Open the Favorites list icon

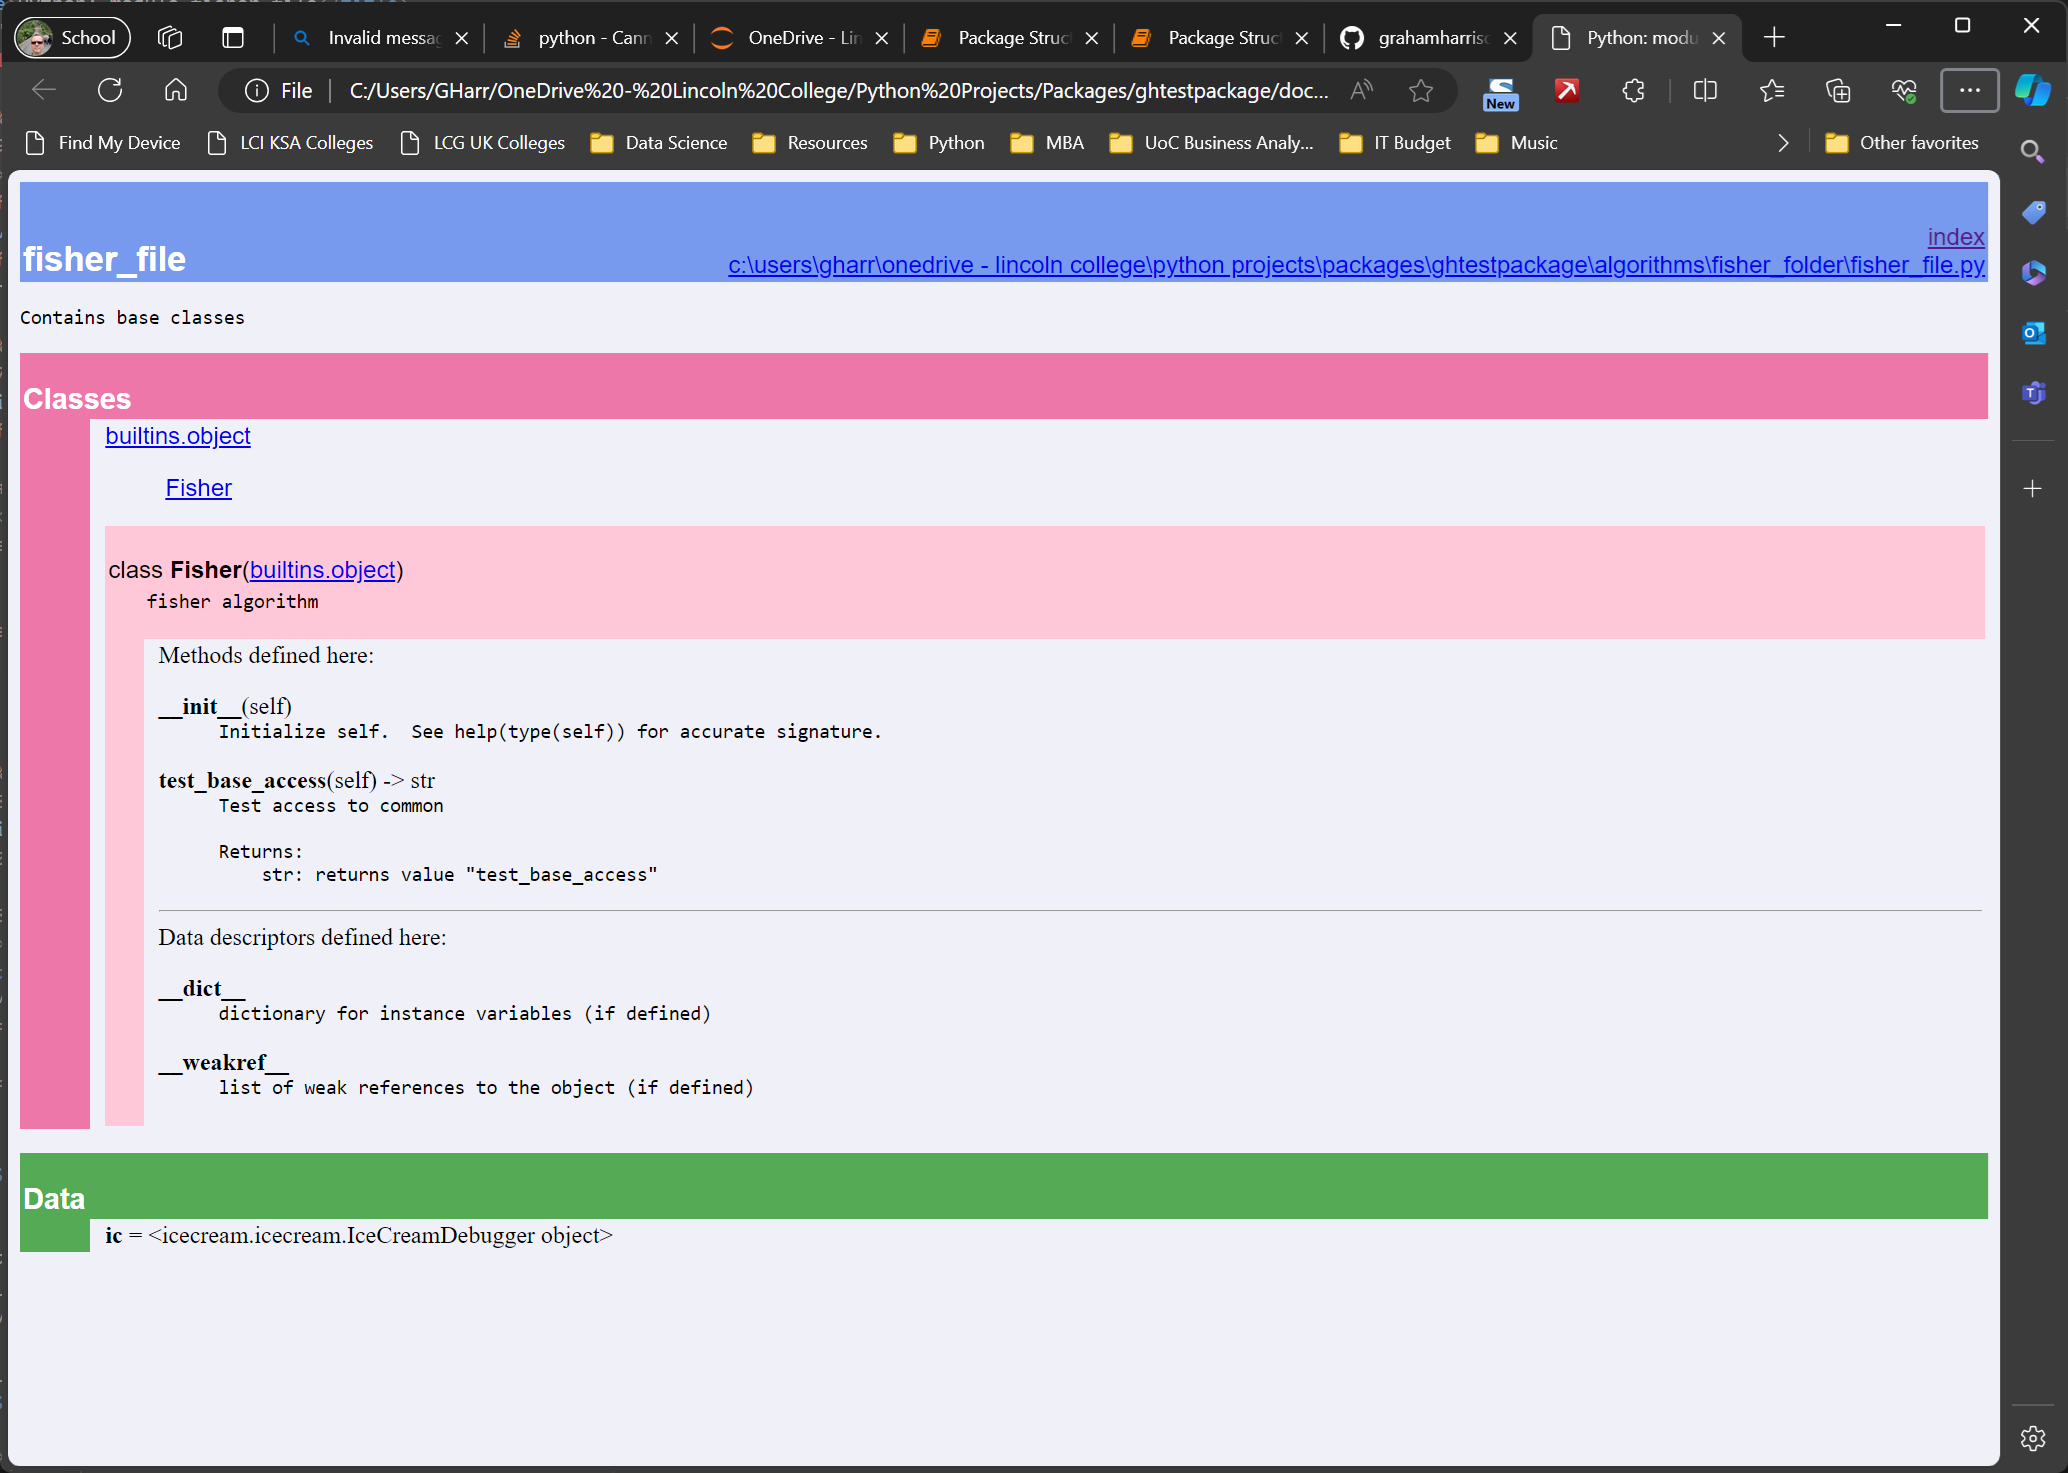click(x=1772, y=91)
